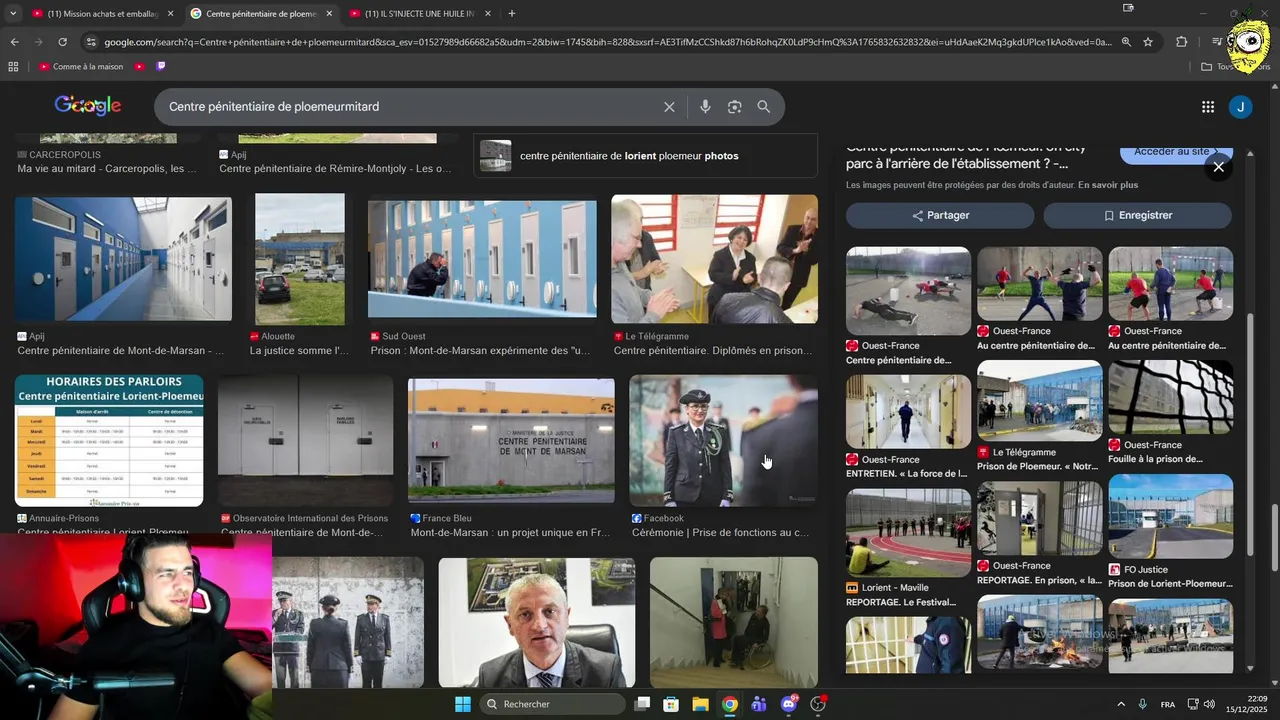Launch Microsoft Store from the taskbar
Screen dimensions: 1280x720
(x=671, y=704)
